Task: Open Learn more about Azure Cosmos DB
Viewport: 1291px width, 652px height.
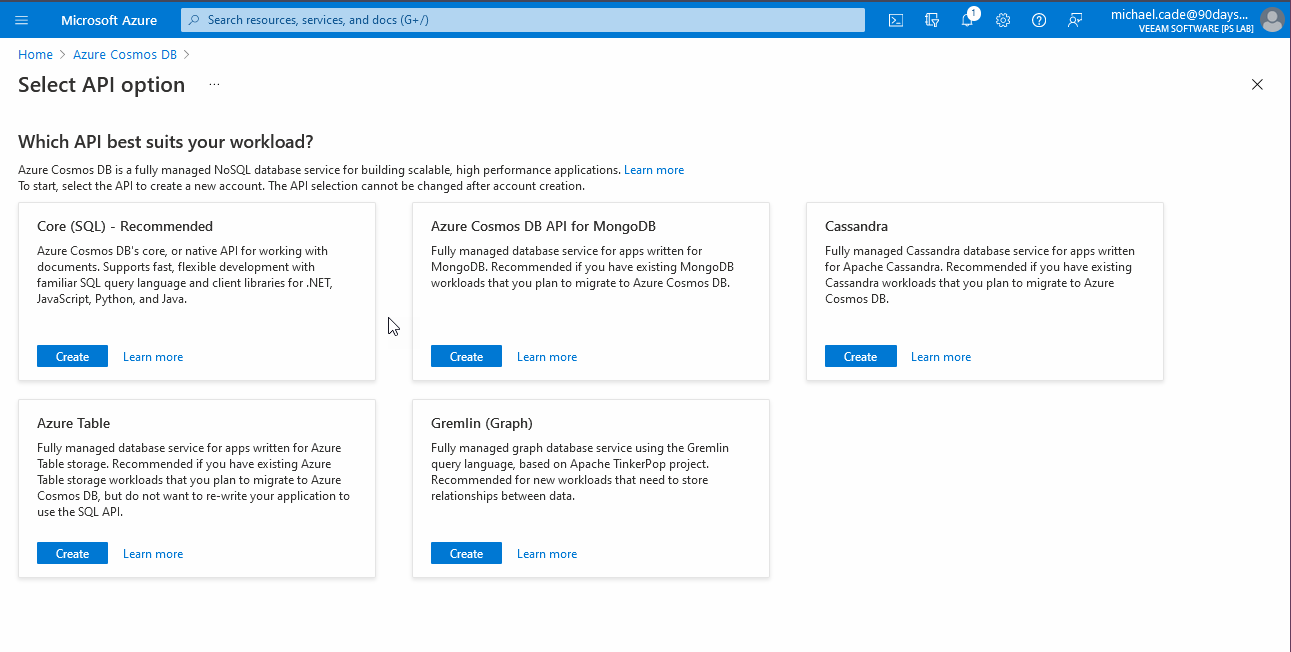Action: [654, 169]
